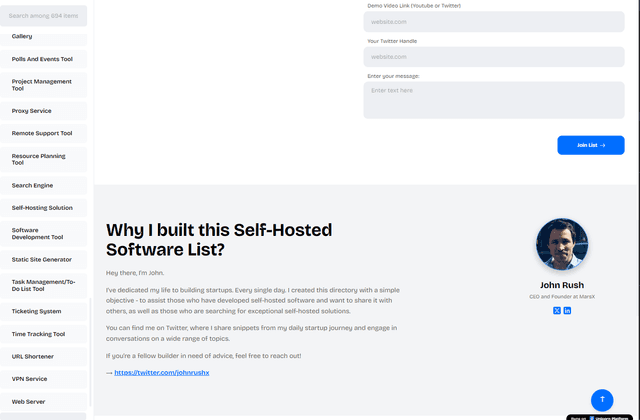Screen dimensions: 640x420
Task: Choose Remote Support Tool in sidebar
Action: tap(43, 133)
